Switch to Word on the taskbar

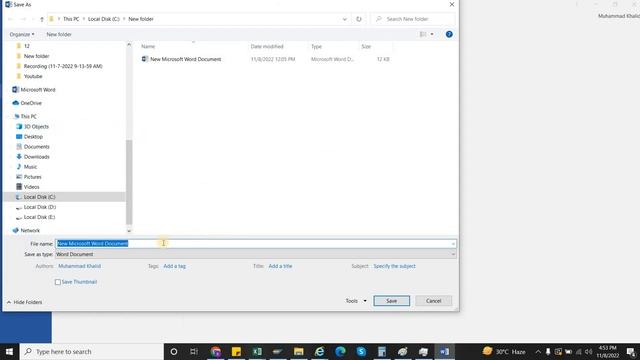pyautogui.click(x=444, y=351)
